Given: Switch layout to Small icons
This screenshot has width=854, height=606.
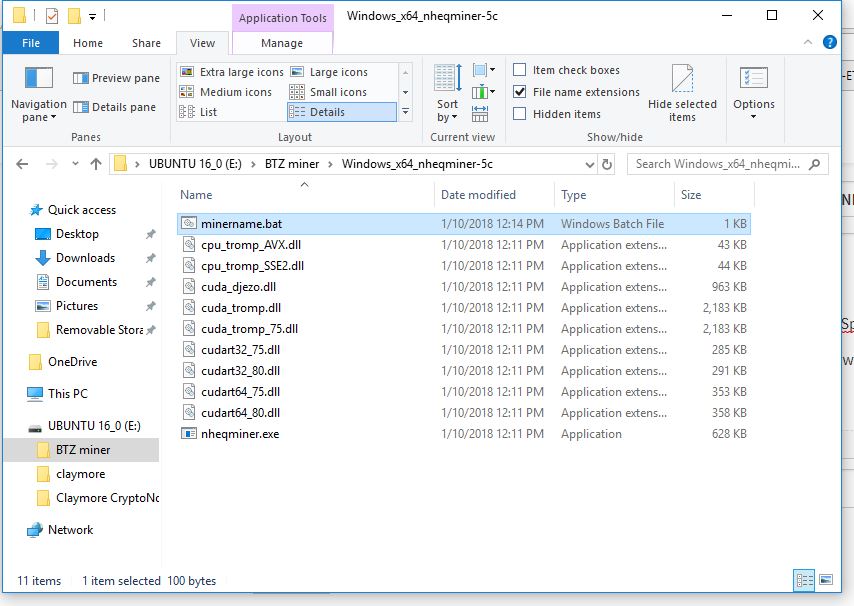Looking at the screenshot, I should 328,92.
